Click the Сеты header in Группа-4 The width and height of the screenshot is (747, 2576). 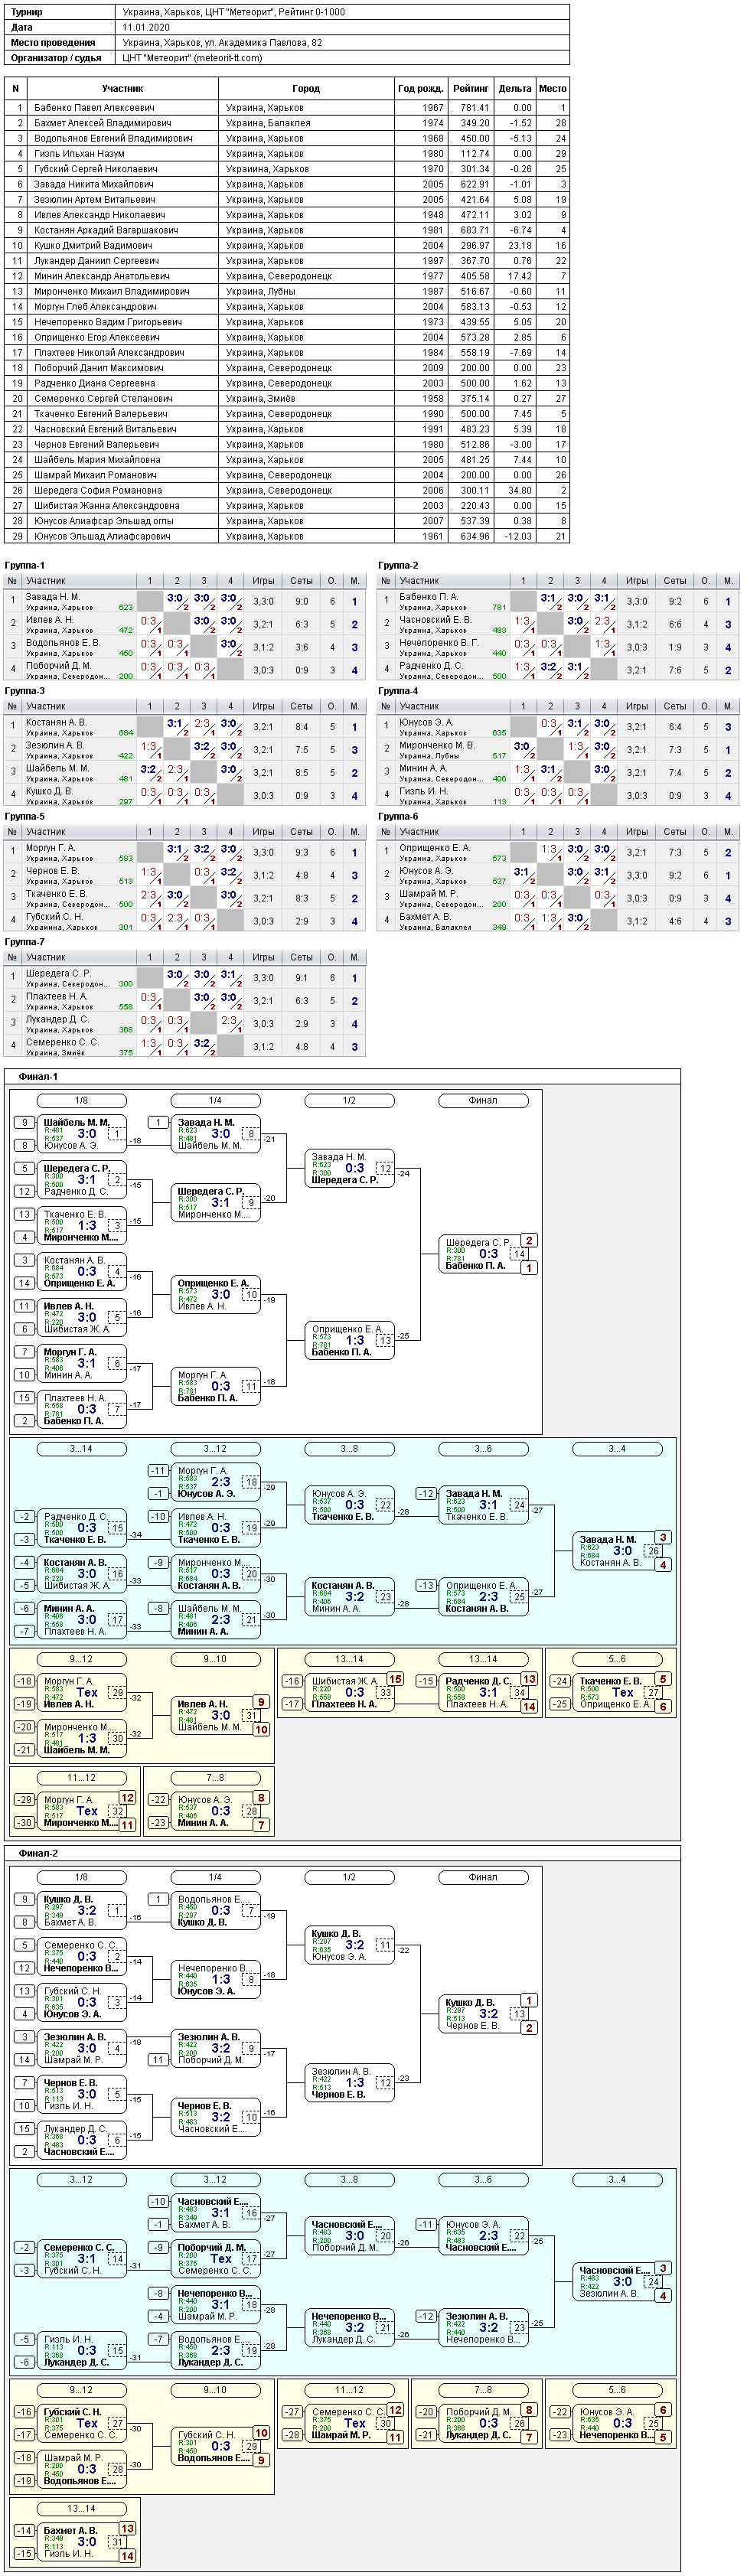(x=675, y=706)
